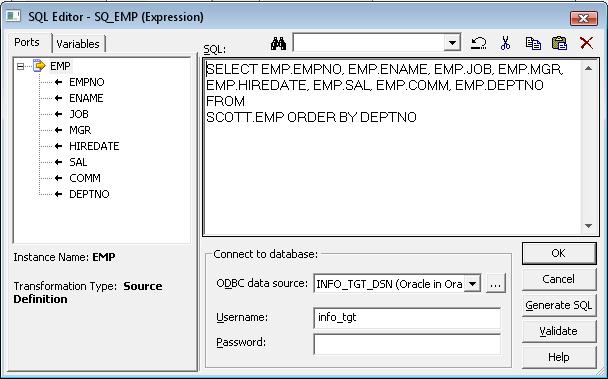Click the ODBC browse ellipsis button
This screenshot has height=379, width=608.
coord(496,284)
